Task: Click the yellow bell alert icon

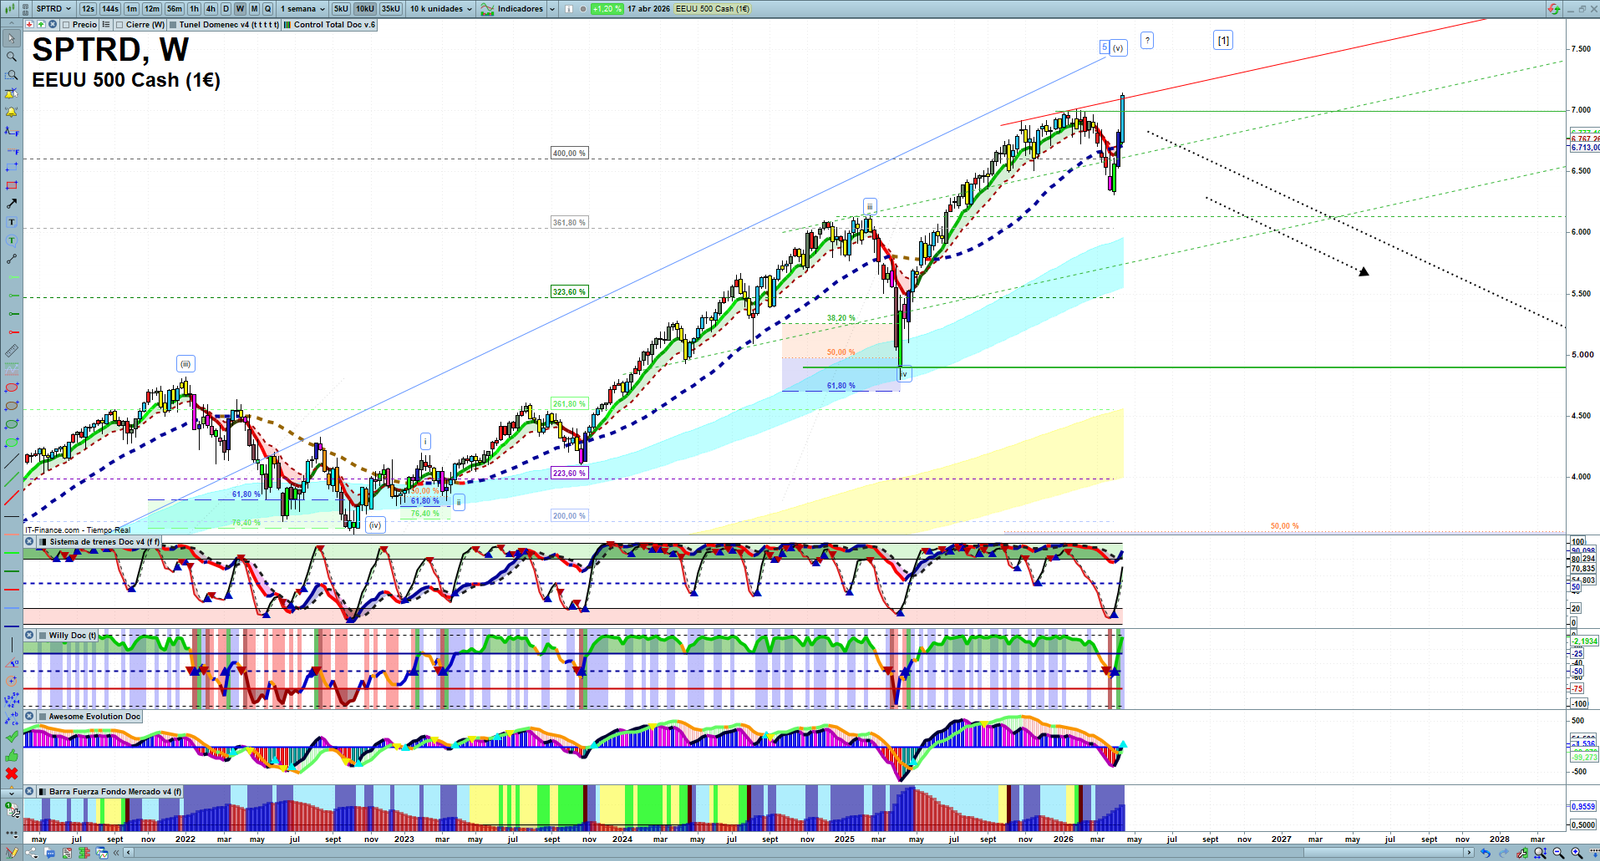Action: [x=11, y=112]
